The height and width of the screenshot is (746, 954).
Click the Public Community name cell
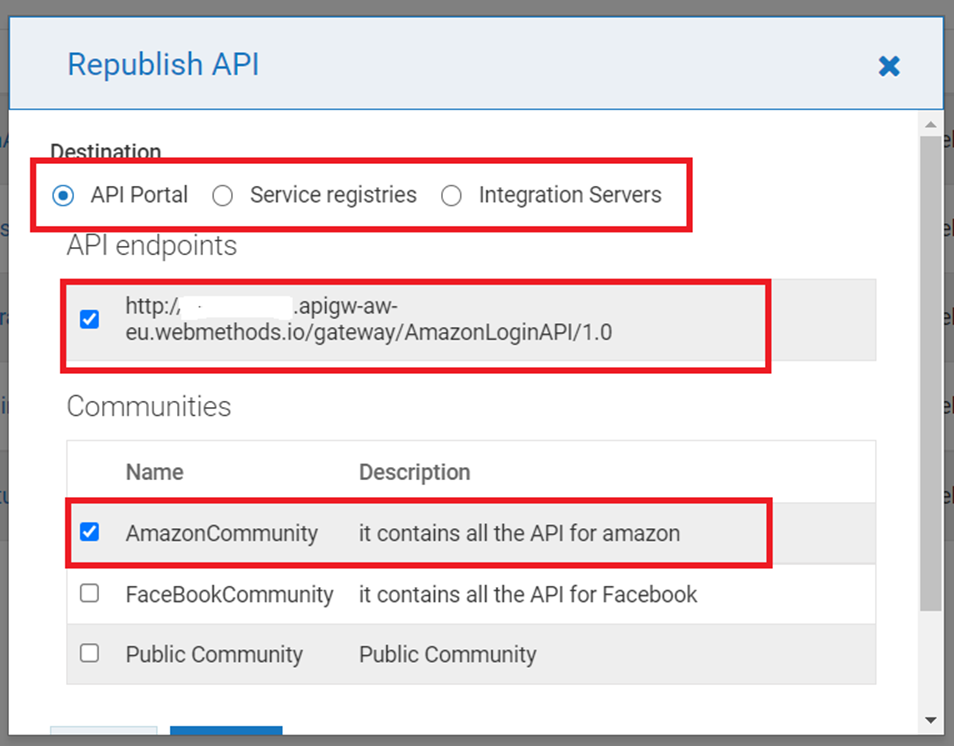click(x=214, y=654)
